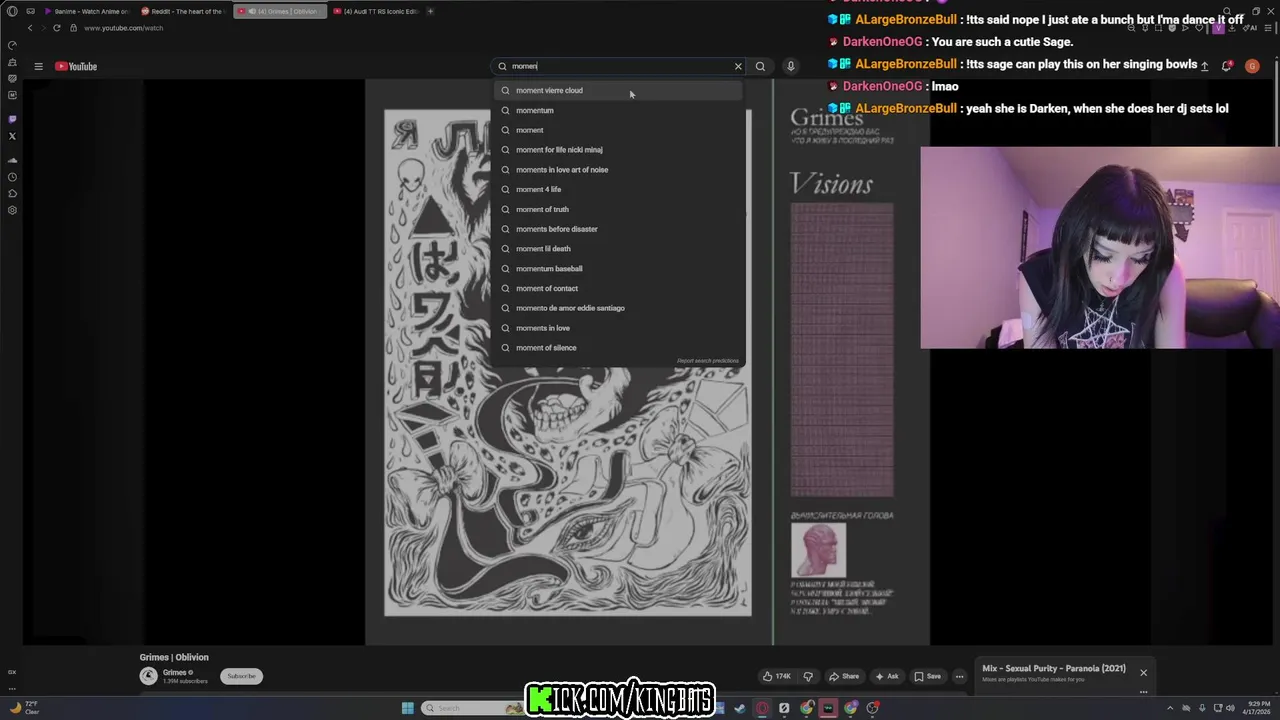Screen dimensions: 1280x720
Task: Choose "moment for life nicki minaj" suggestion
Action: pos(618,150)
